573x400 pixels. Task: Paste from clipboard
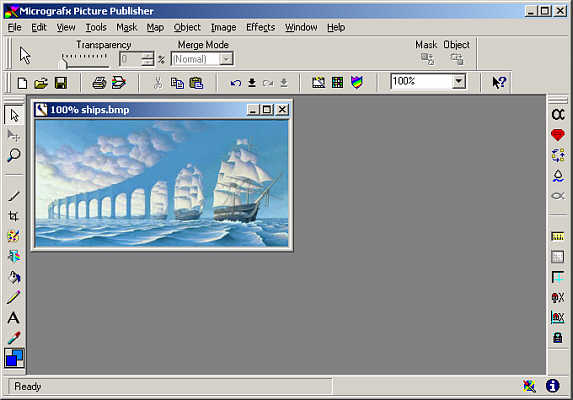pos(196,83)
